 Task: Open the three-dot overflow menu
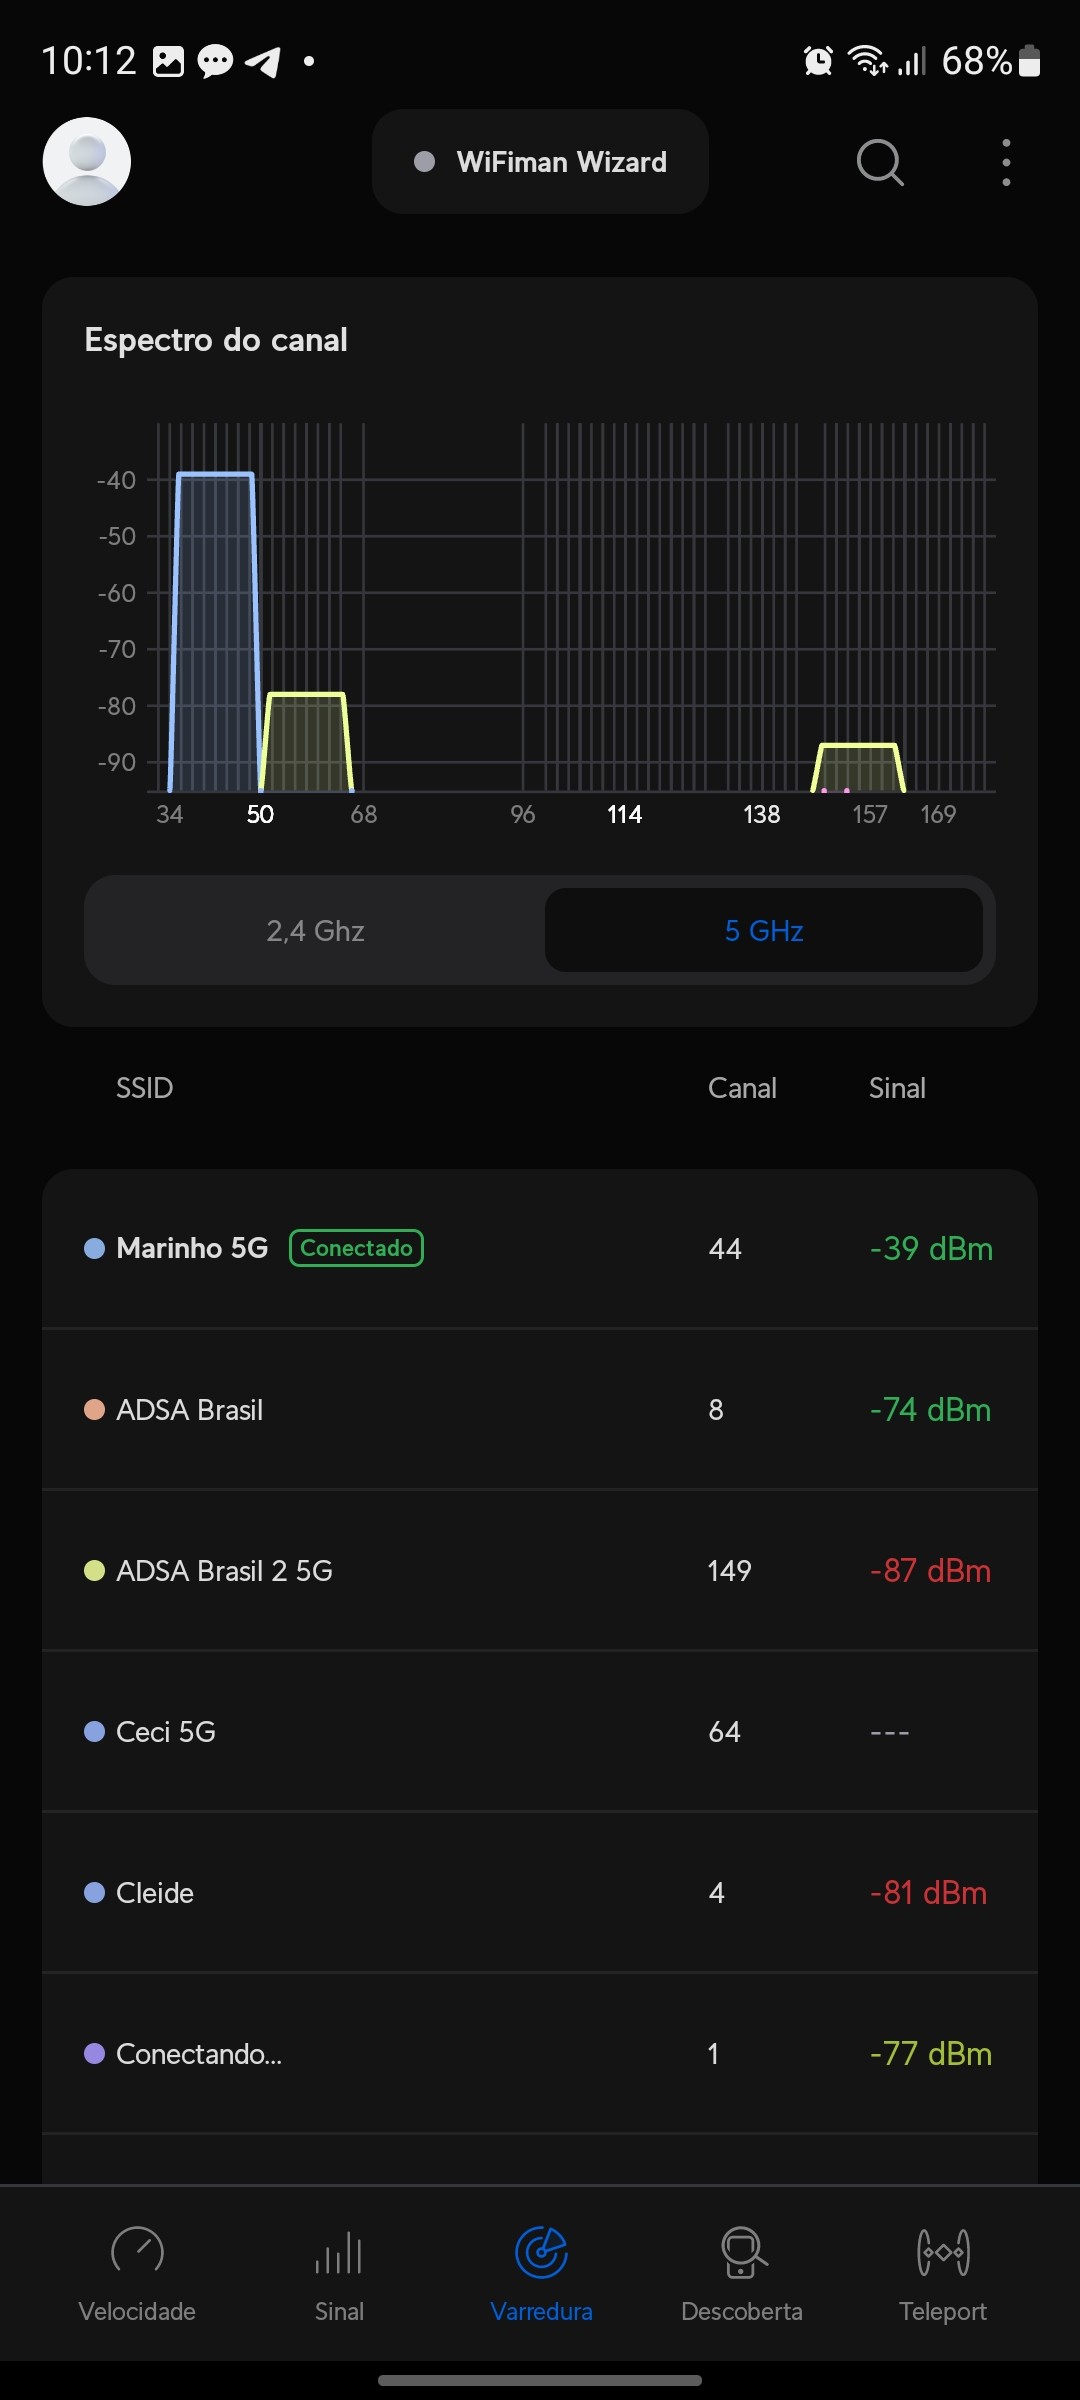(x=1006, y=162)
